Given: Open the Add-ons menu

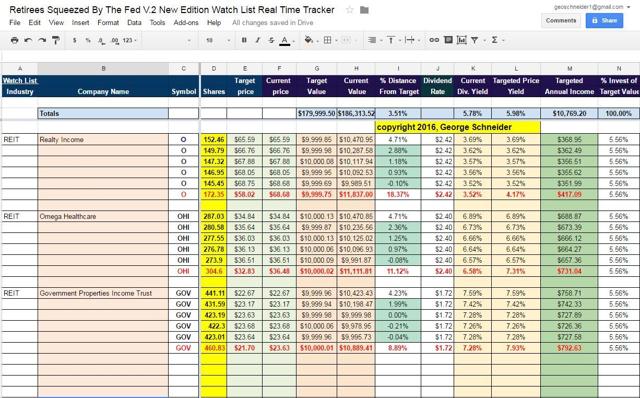Looking at the screenshot, I should coord(186,23).
